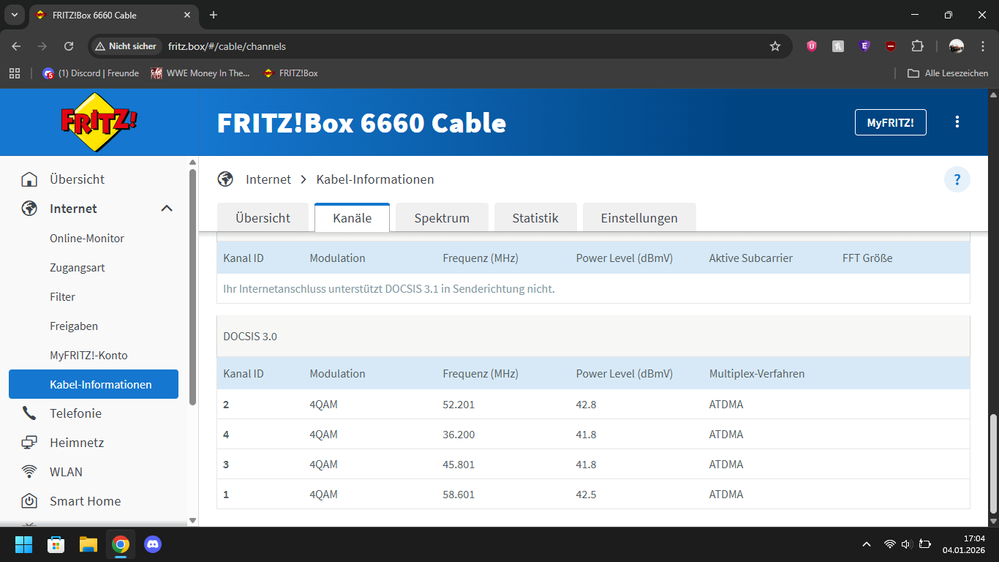
Task: Click the Internet globe icon in sidebar
Action: click(29, 208)
